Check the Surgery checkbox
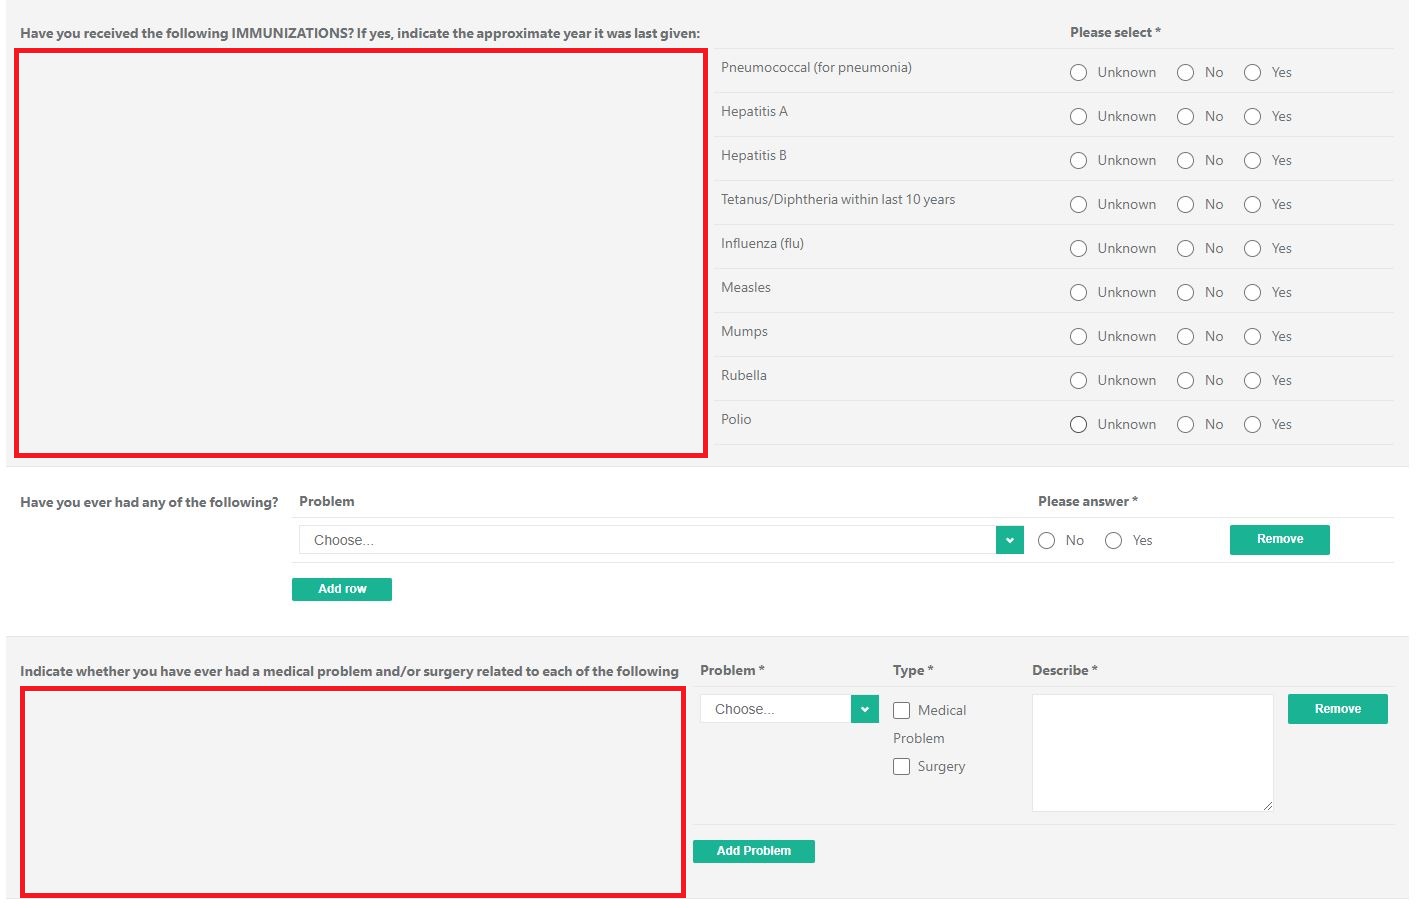Screen dimensions: 1421x908 [x=901, y=766]
